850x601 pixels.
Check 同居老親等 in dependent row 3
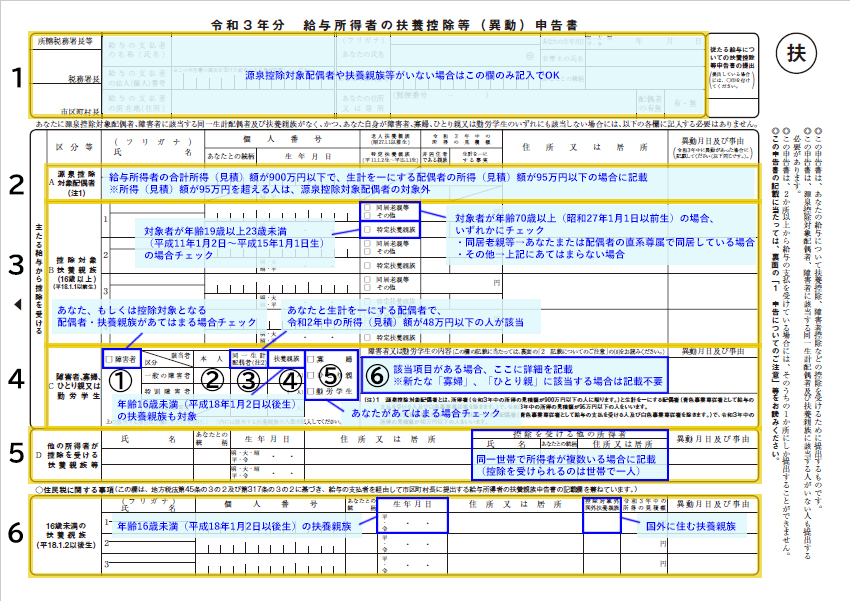tap(367, 280)
